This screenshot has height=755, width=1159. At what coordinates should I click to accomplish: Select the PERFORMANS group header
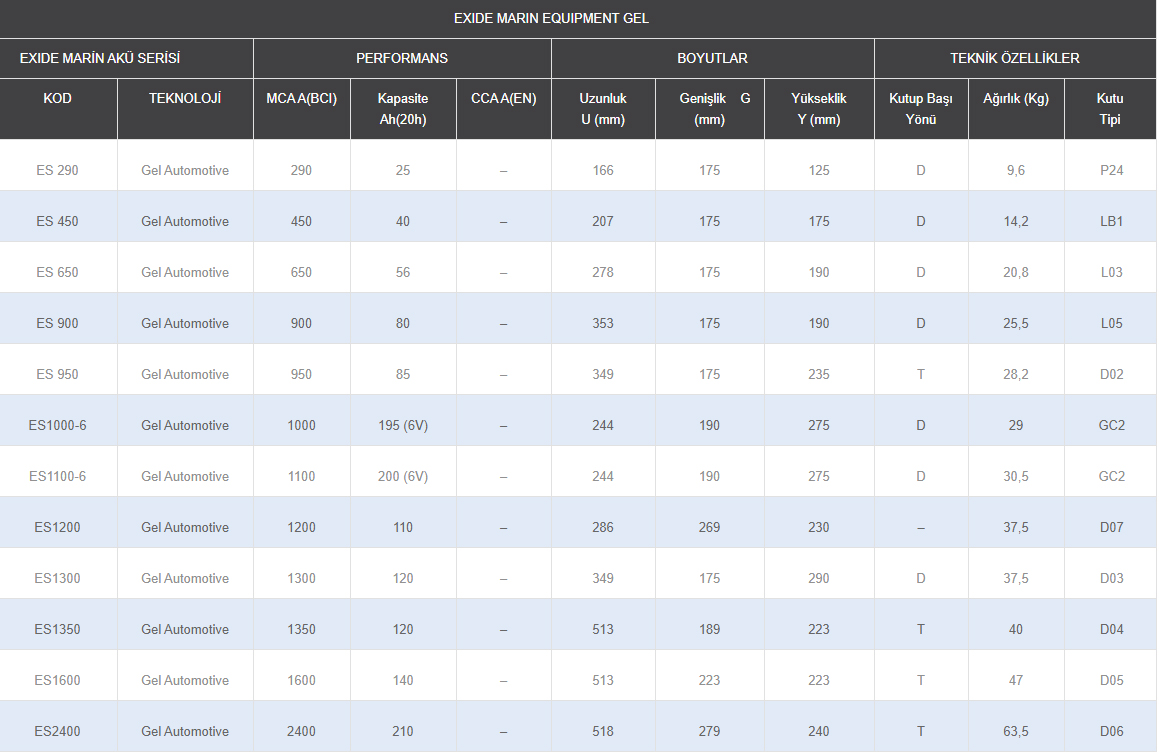pos(402,58)
